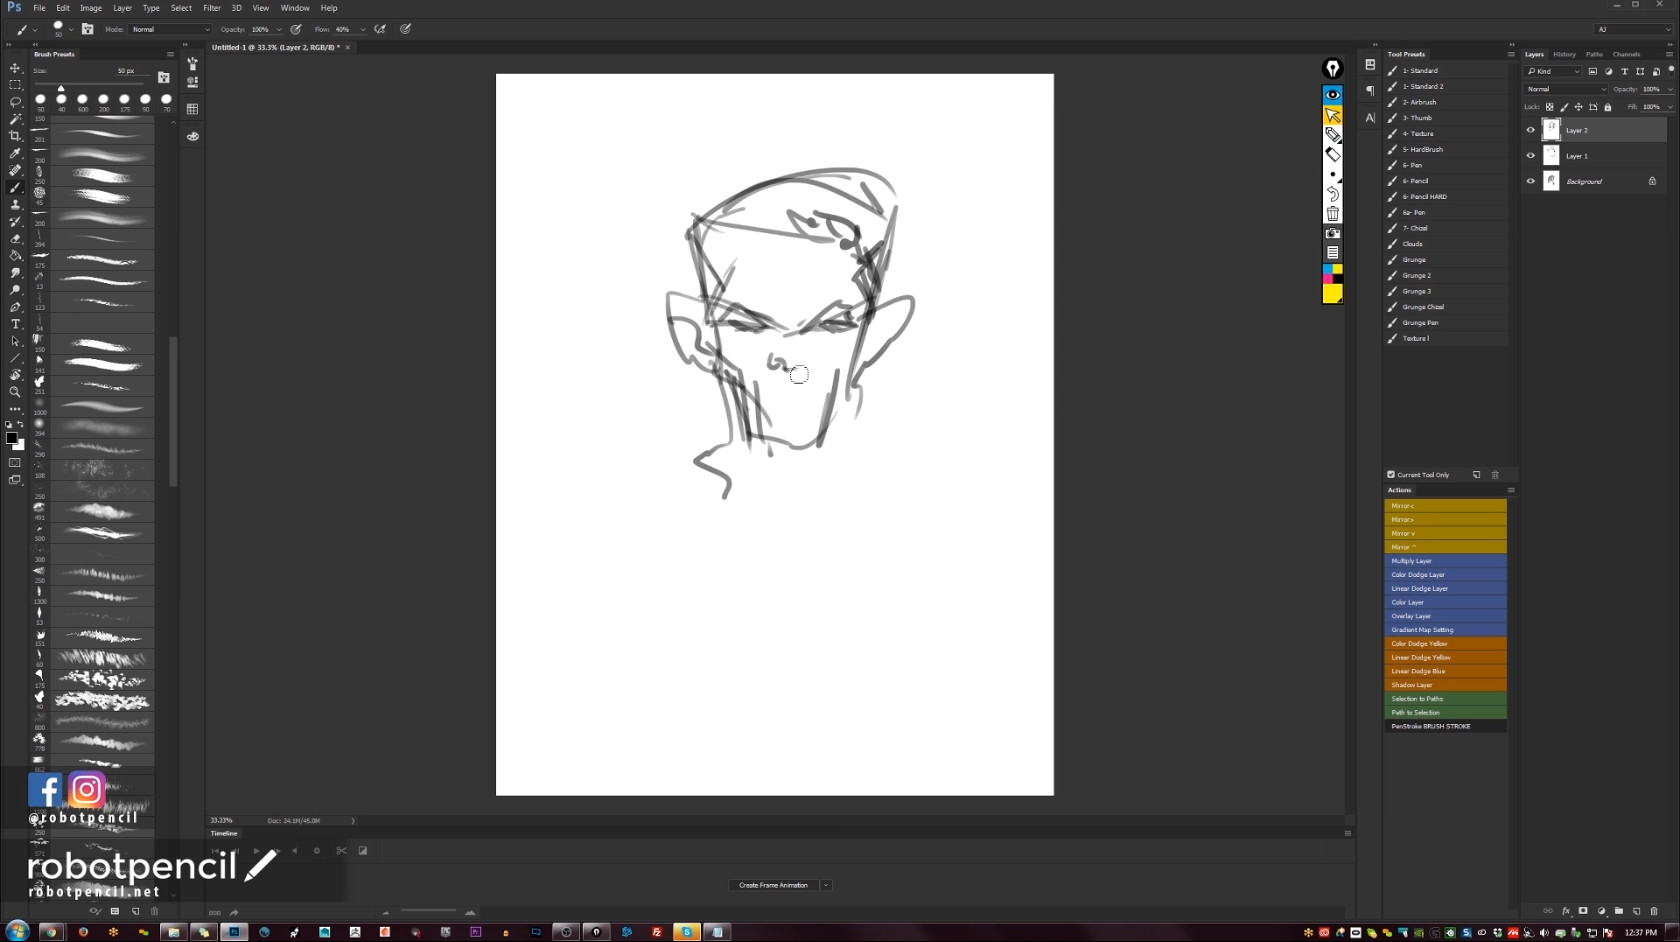Select the Eraser tool
This screenshot has width=1680, height=942.
(15, 238)
